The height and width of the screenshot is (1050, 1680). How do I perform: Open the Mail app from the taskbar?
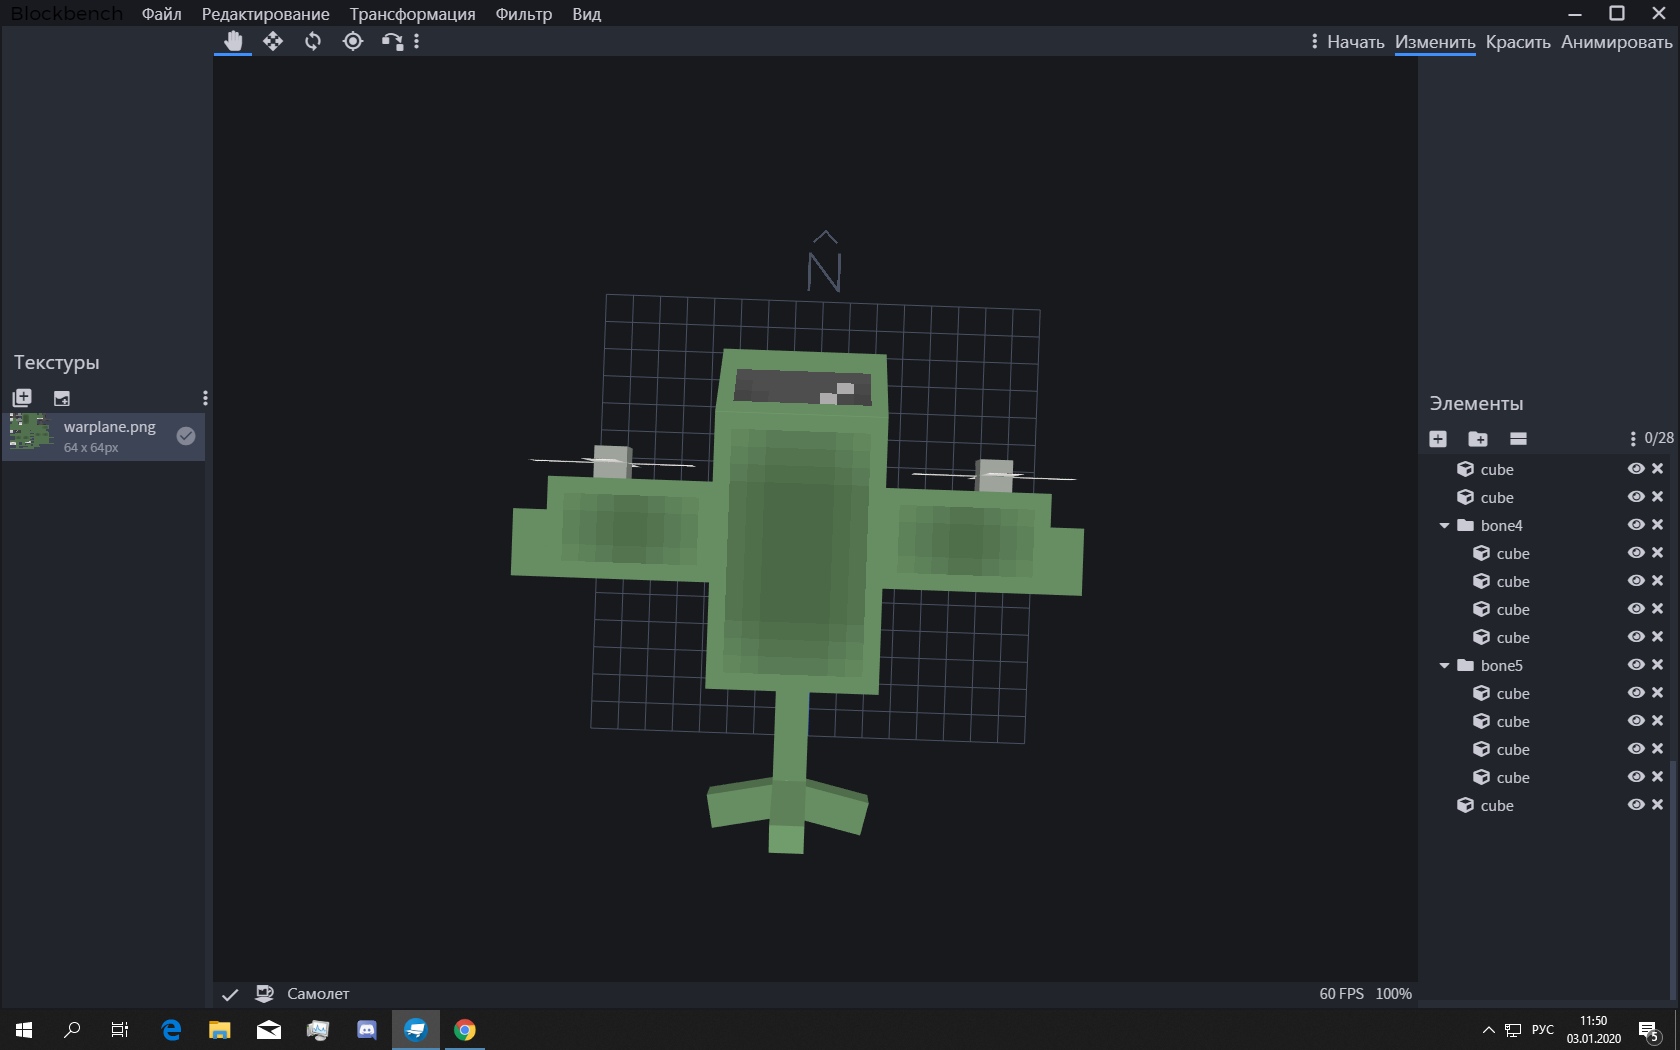pos(269,1029)
